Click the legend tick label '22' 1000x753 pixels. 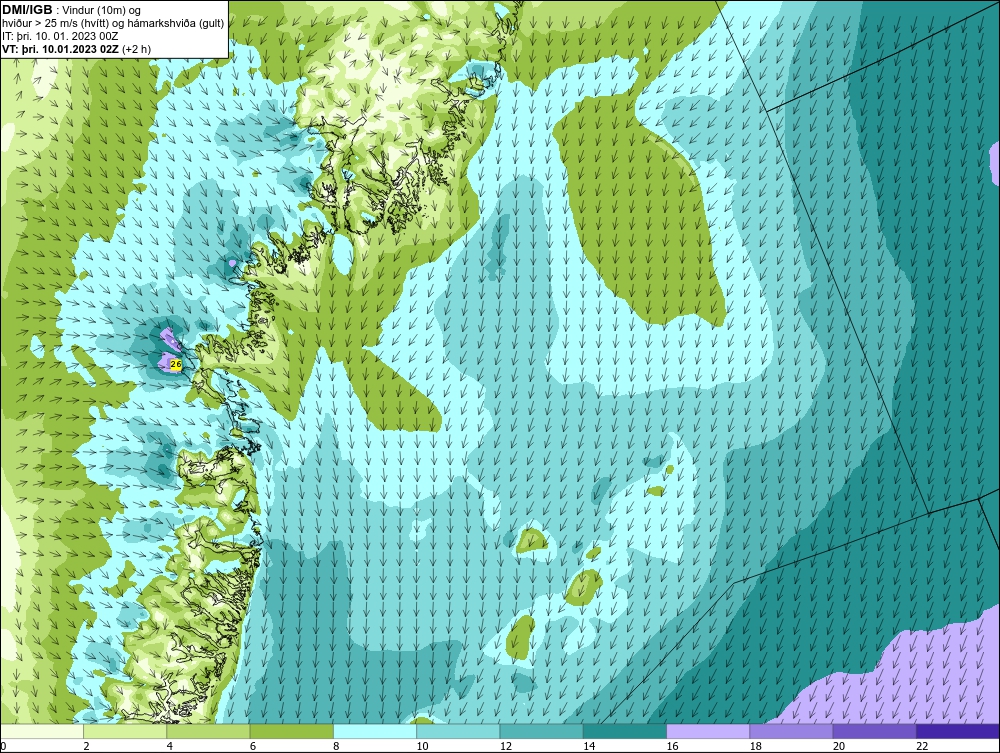[x=922, y=747]
